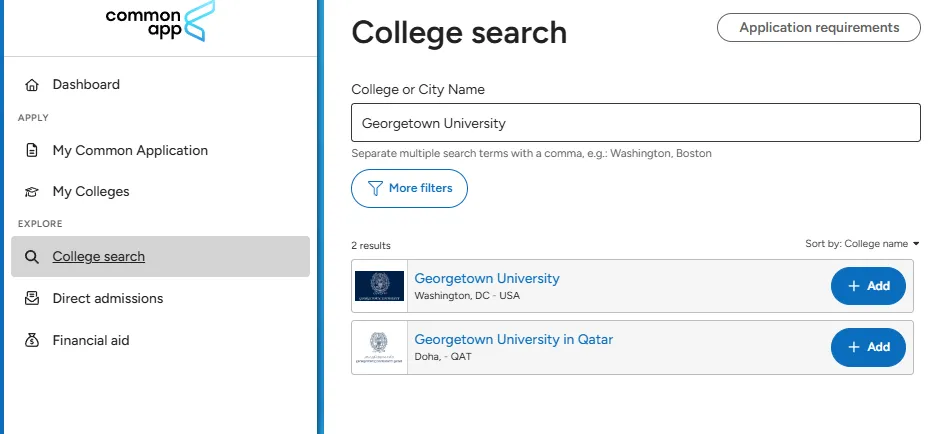This screenshot has width=936, height=434.
Task: Open Application requirements button
Action: (818, 27)
